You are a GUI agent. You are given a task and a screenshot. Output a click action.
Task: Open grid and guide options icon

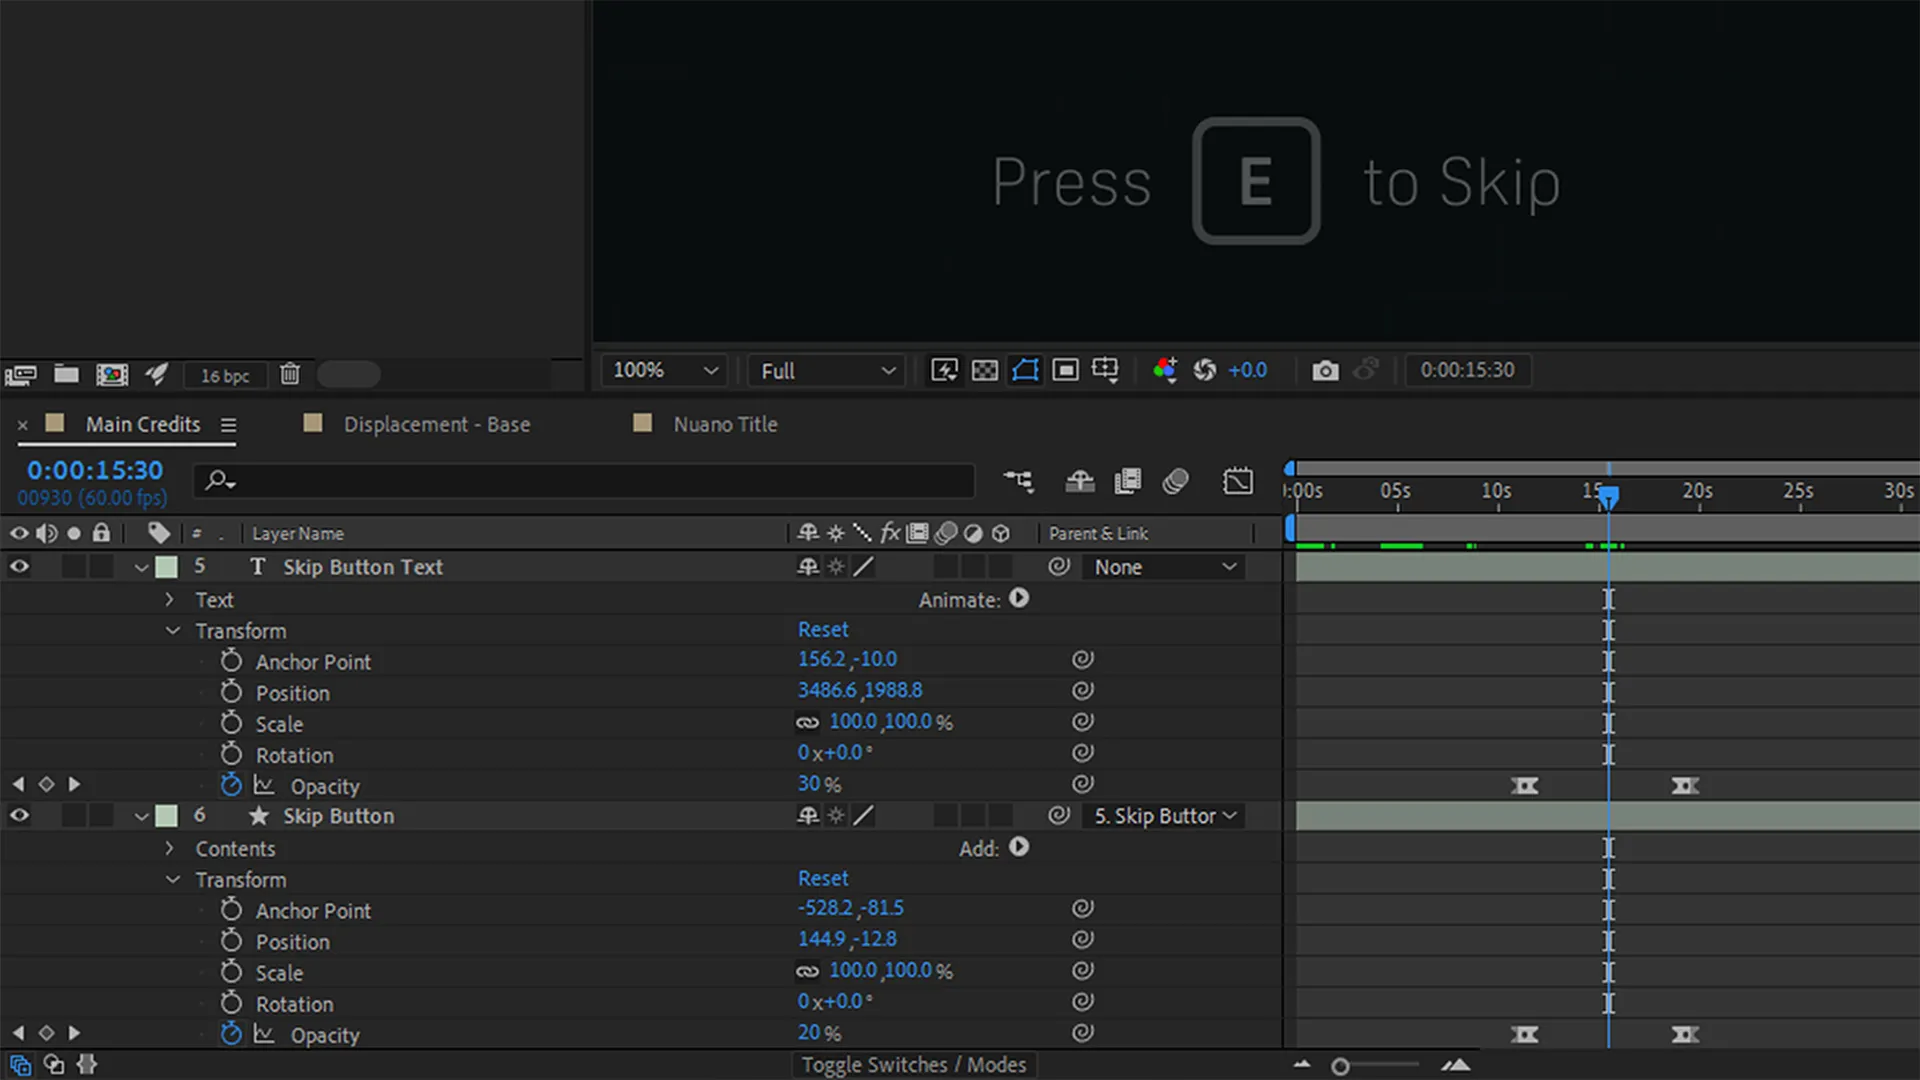click(1106, 370)
